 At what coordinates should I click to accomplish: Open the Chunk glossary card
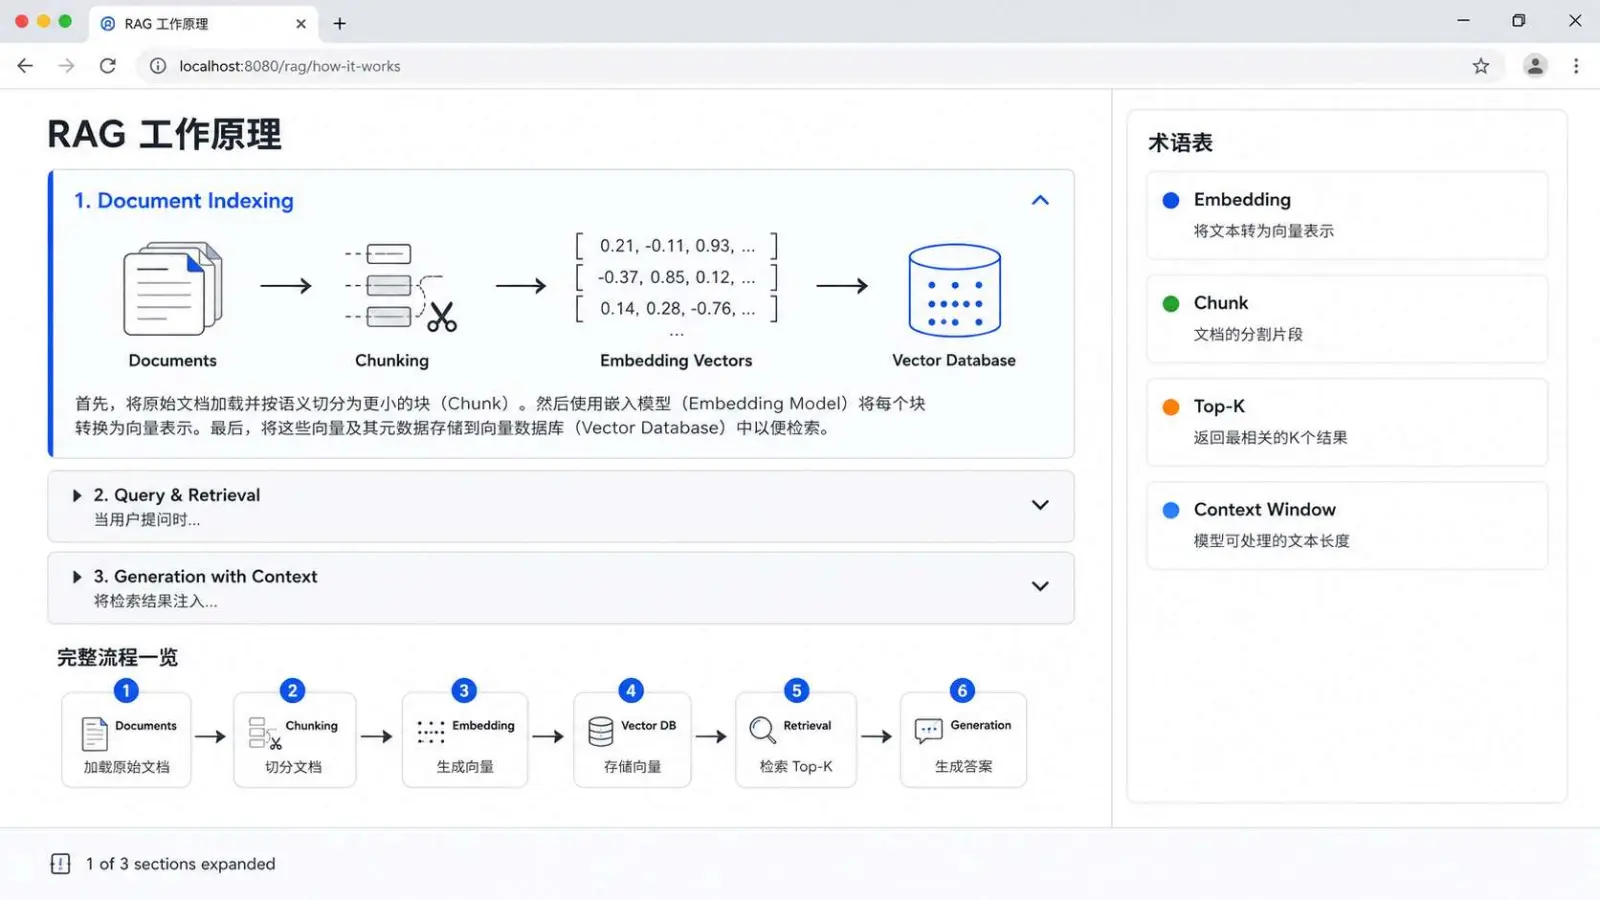click(x=1347, y=319)
